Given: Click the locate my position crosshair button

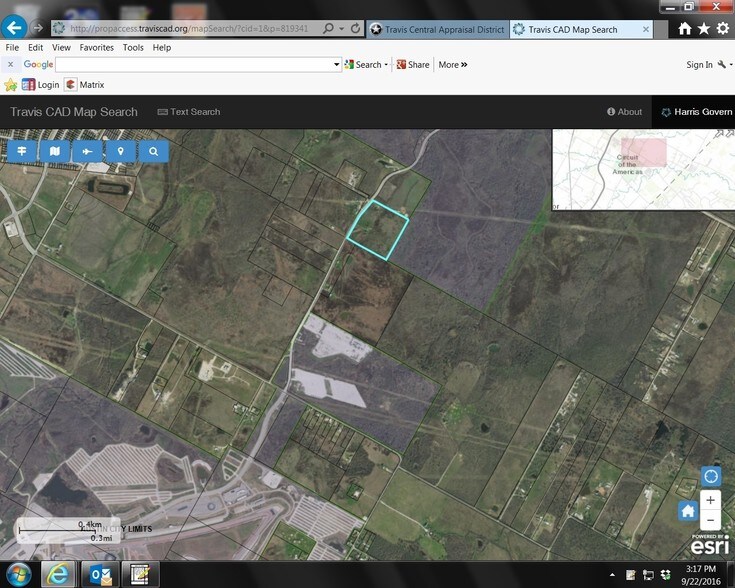Looking at the screenshot, I should coord(711,476).
